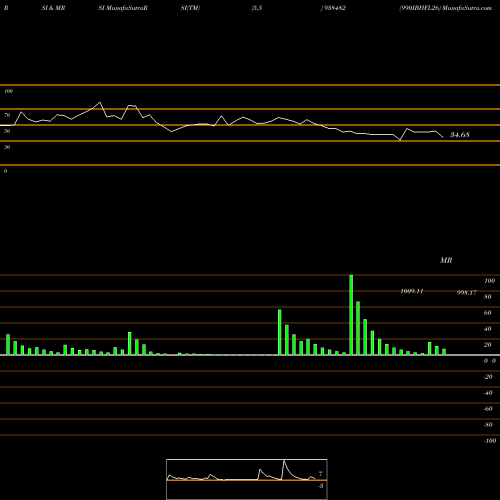Click the SI(TM) header text
500x500 pixels.
tap(190, 8)
